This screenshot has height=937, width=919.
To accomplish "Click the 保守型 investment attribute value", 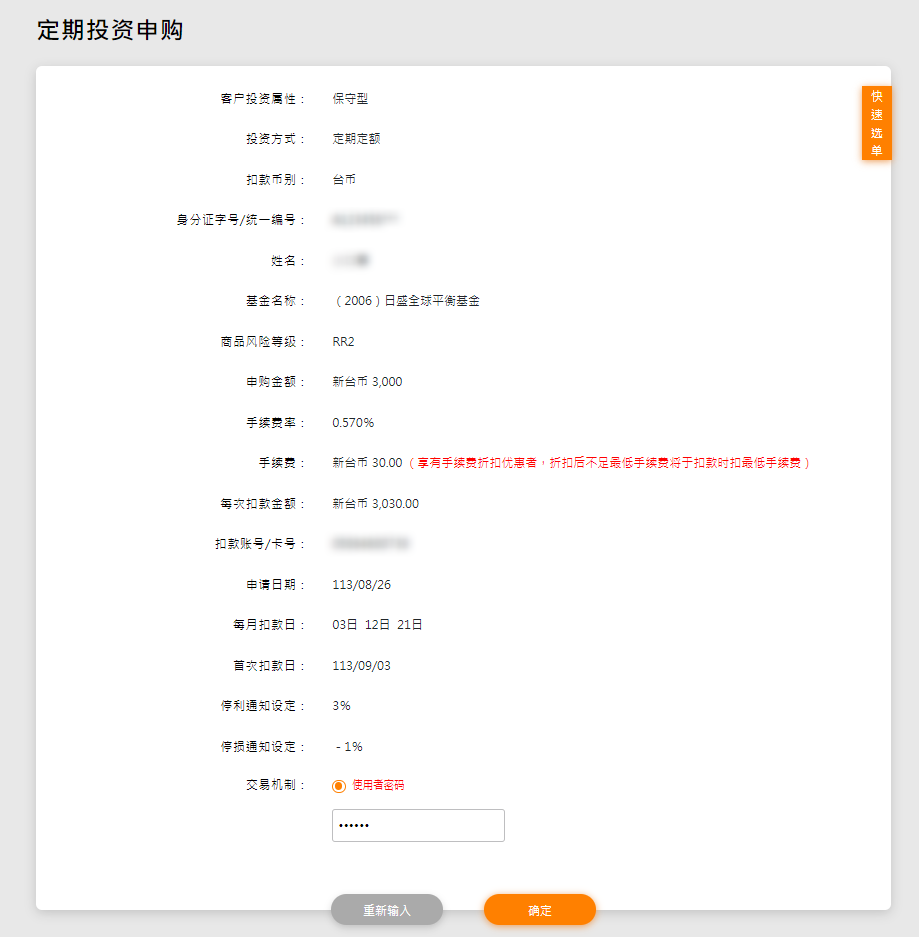I will coord(351,99).
